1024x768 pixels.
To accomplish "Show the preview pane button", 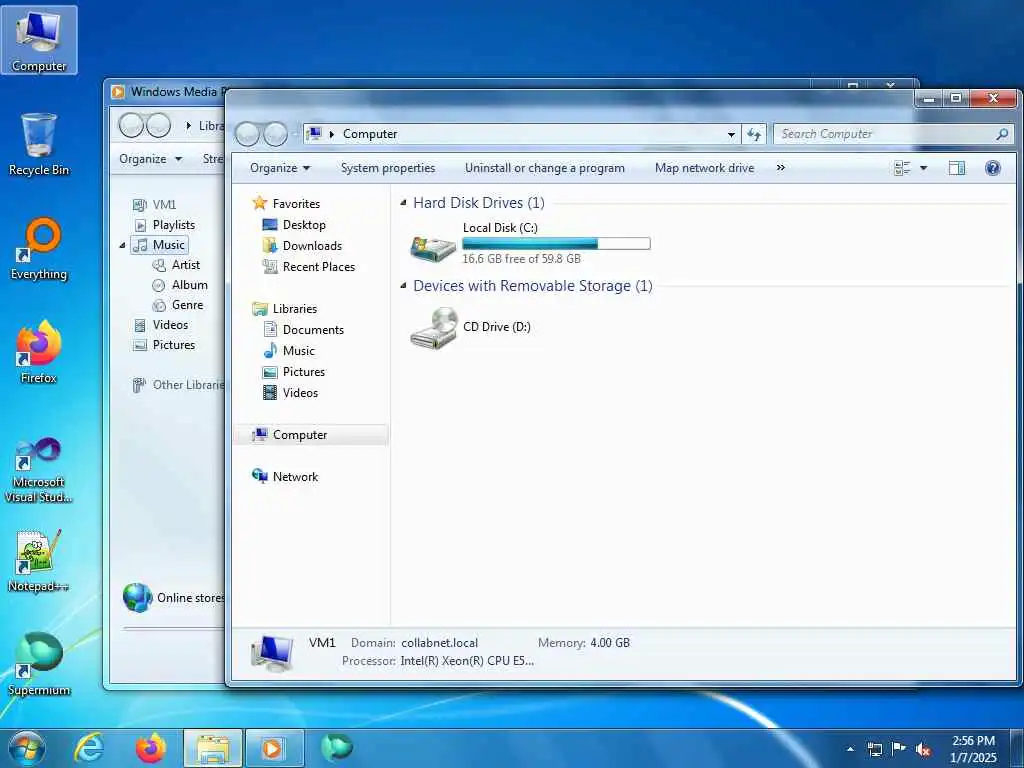I will pyautogui.click(x=957, y=168).
